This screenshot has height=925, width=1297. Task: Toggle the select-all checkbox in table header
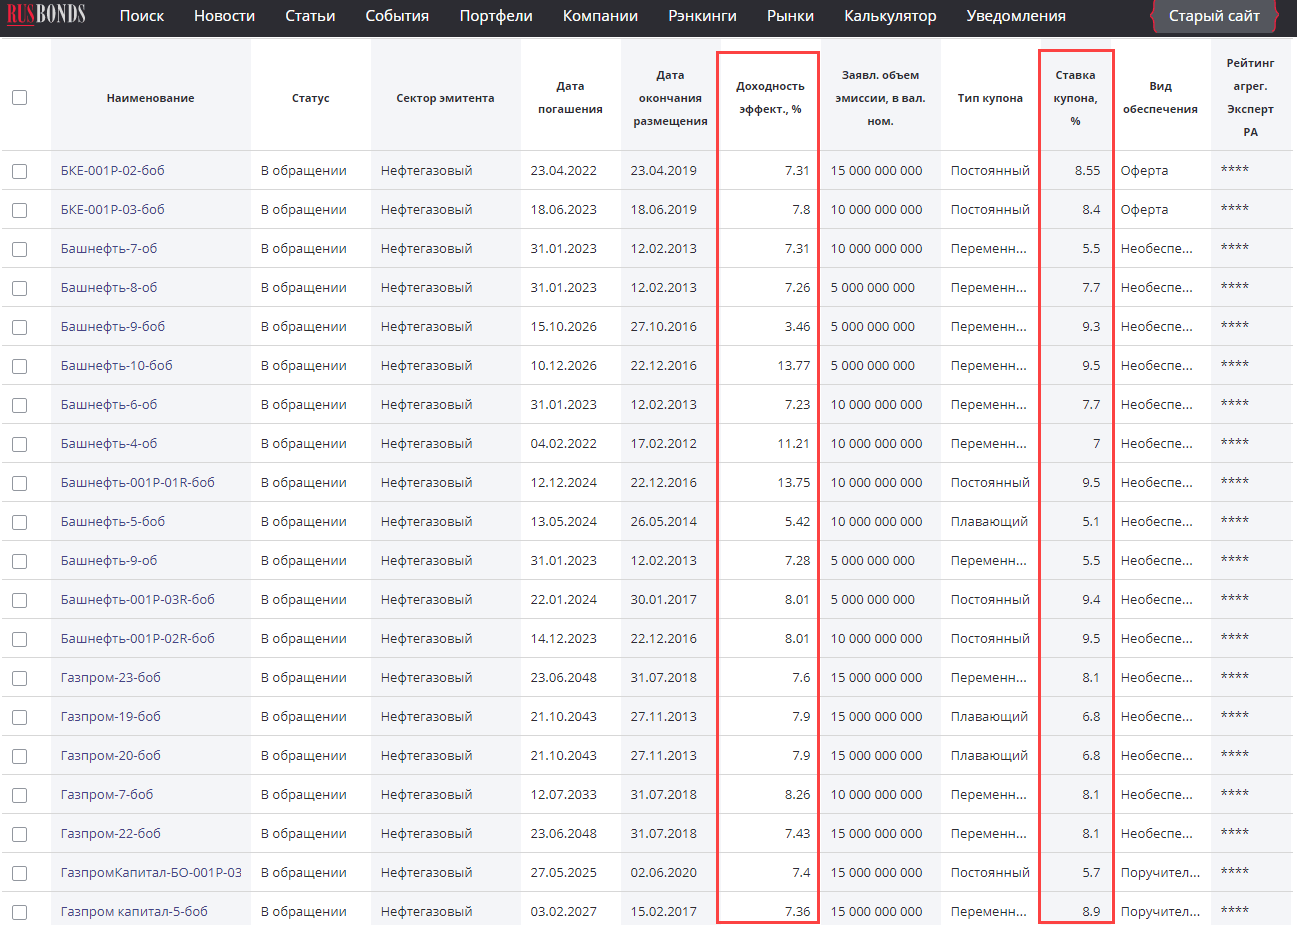[x=20, y=98]
